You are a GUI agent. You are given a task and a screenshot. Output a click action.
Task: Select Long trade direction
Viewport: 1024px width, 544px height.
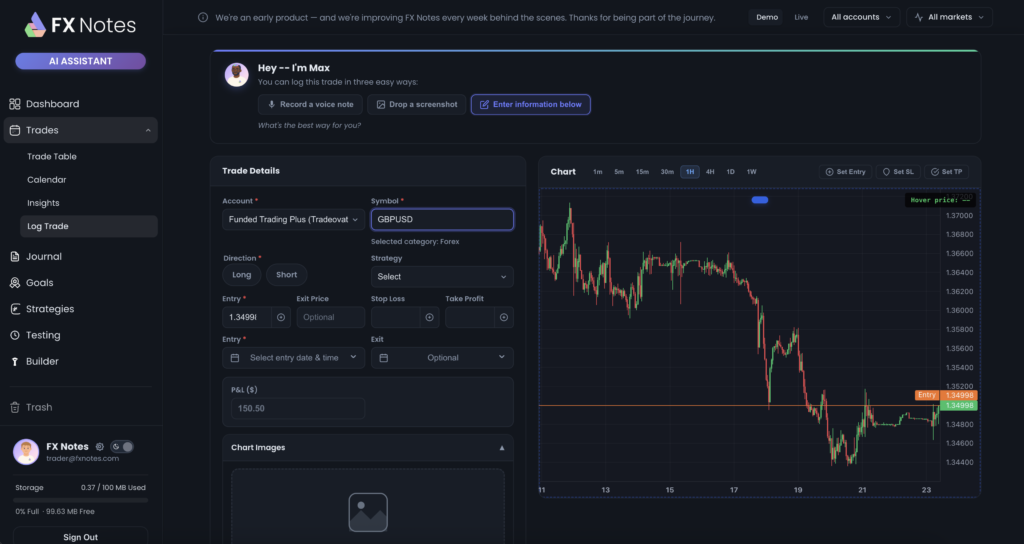[242, 275]
